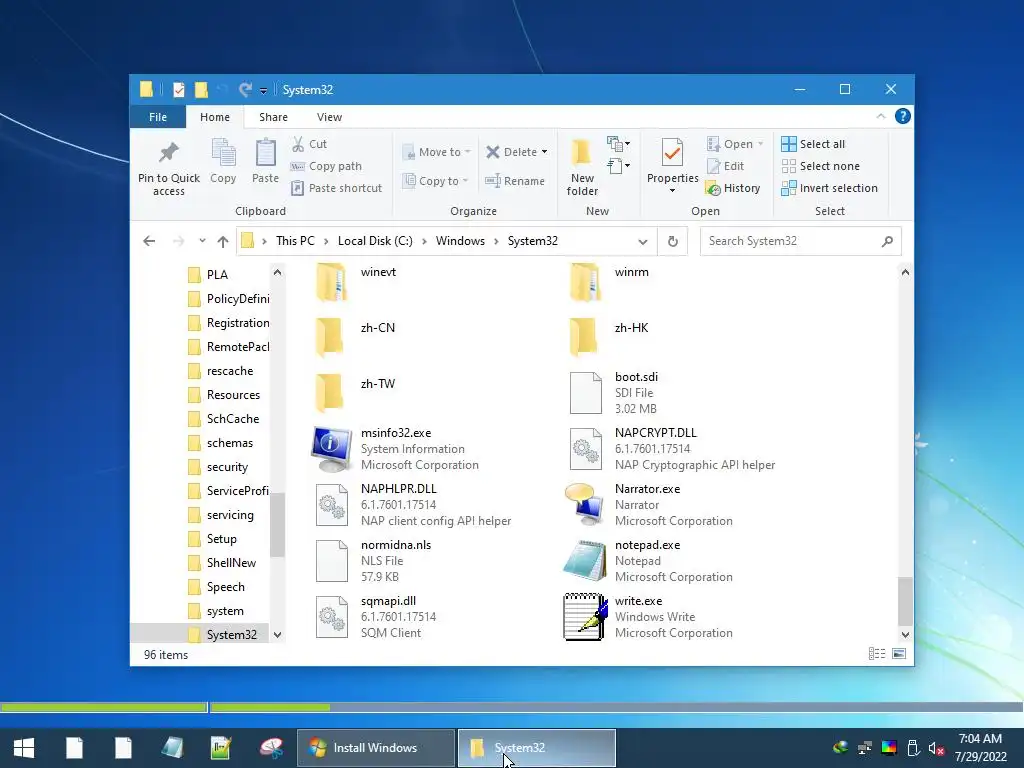Click the search magnifier icon
The width and height of the screenshot is (1024, 768).
(887, 241)
